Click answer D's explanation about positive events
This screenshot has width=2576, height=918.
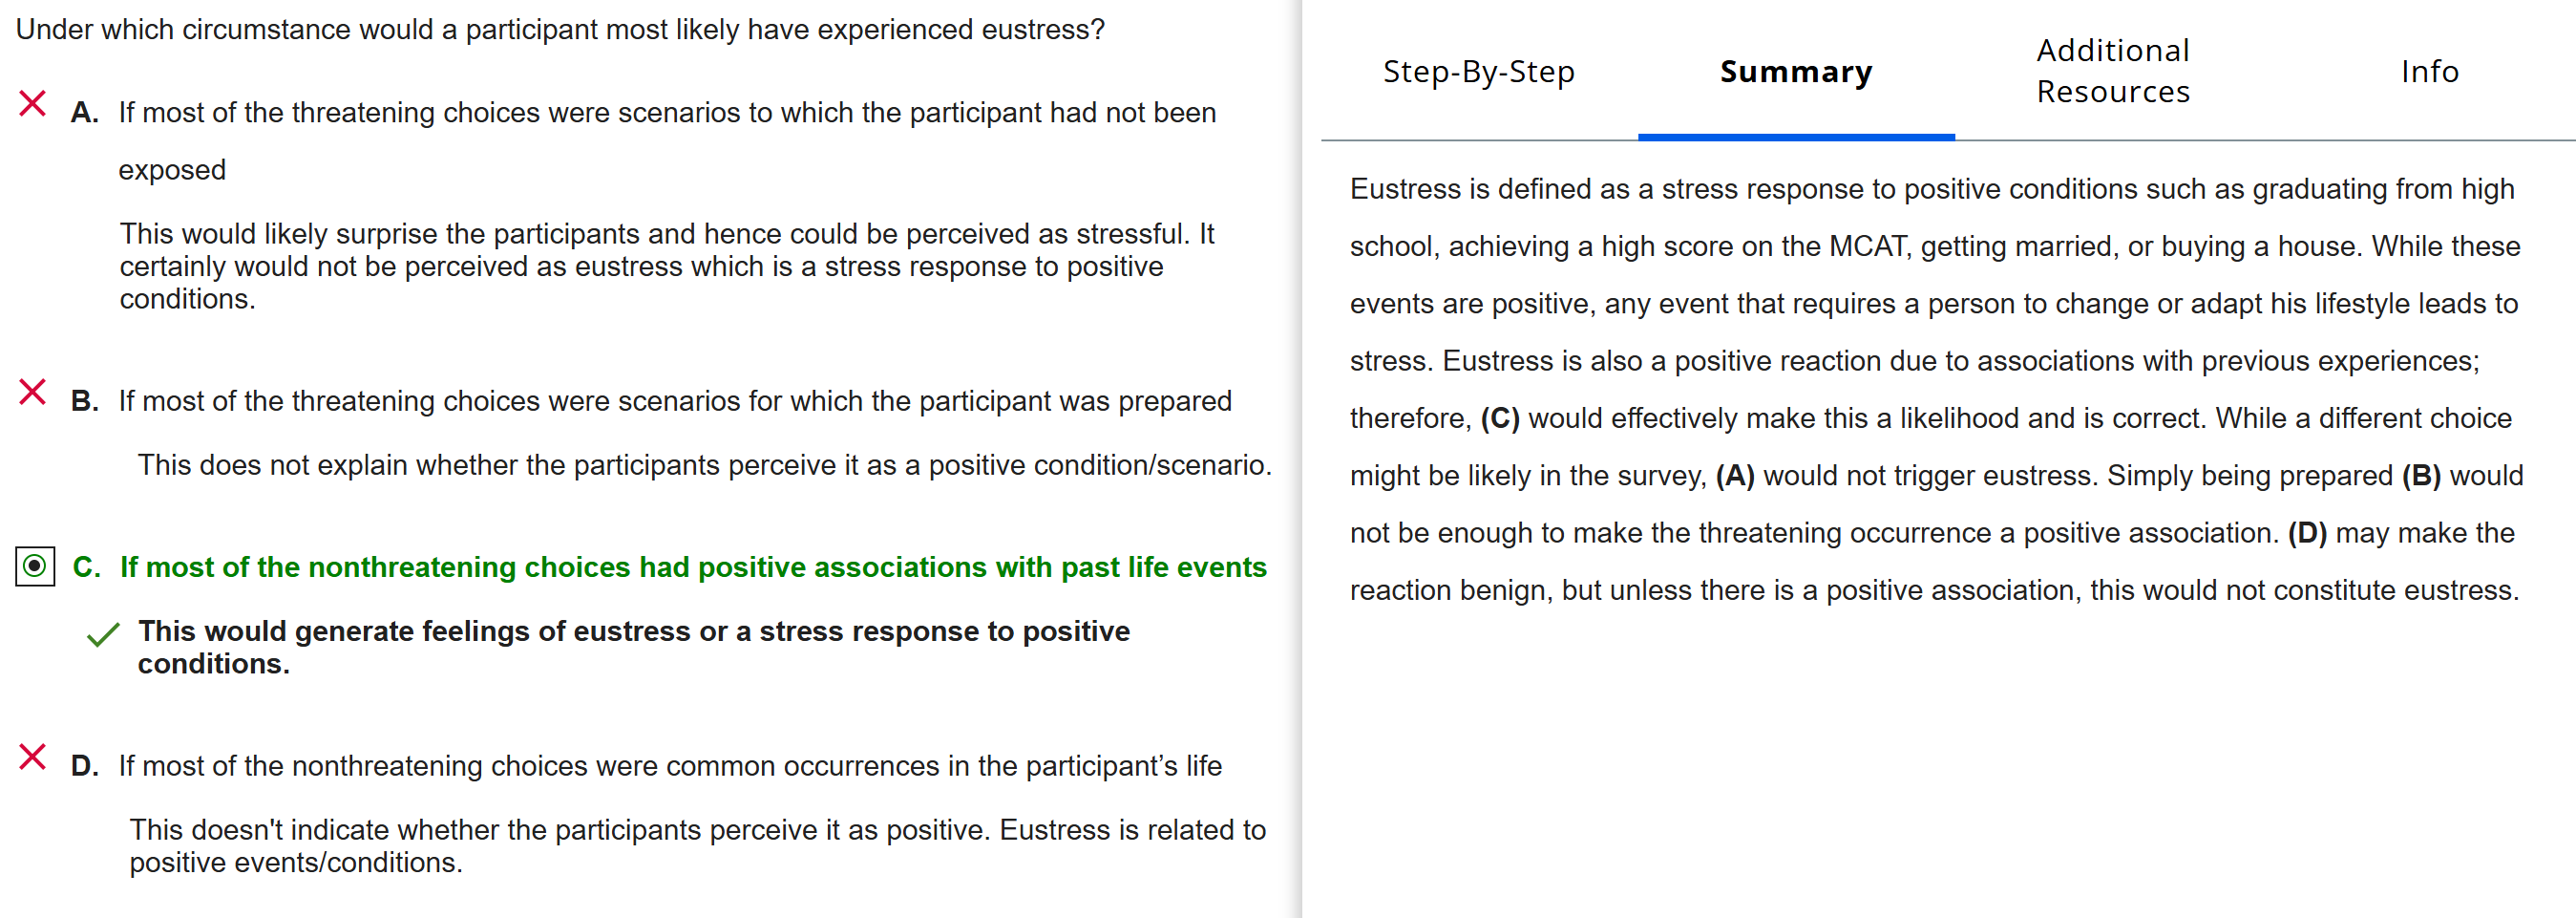(697, 846)
